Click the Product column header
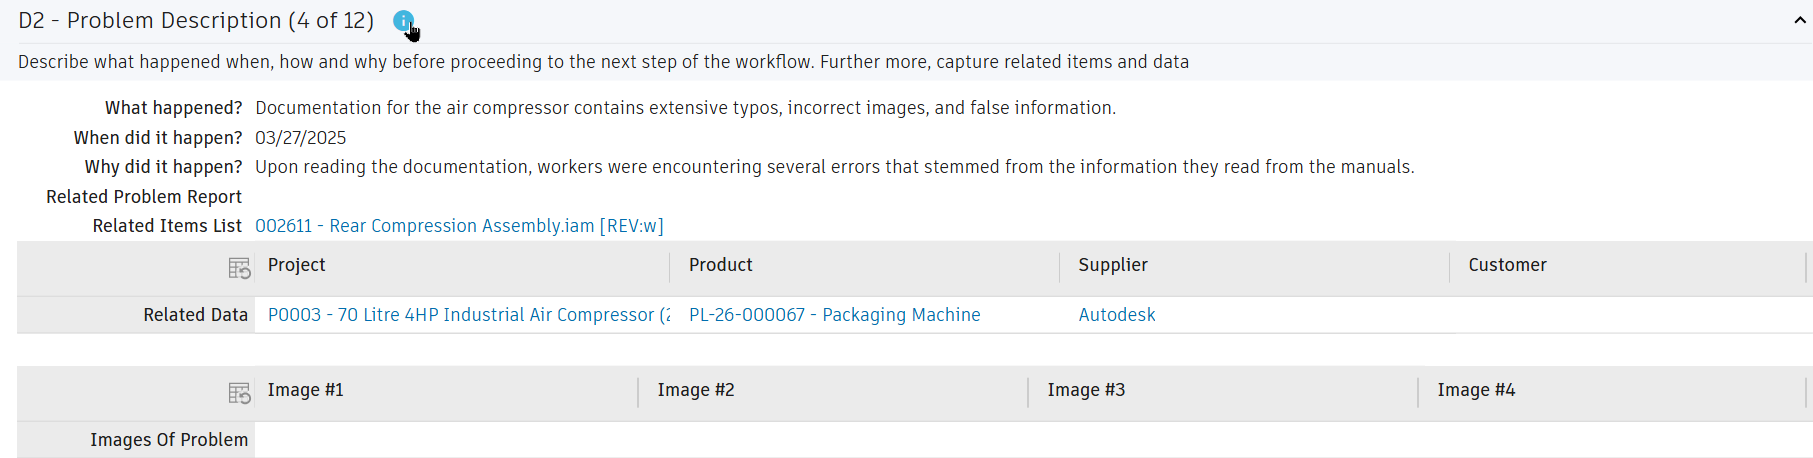The height and width of the screenshot is (458, 1813). point(720,265)
